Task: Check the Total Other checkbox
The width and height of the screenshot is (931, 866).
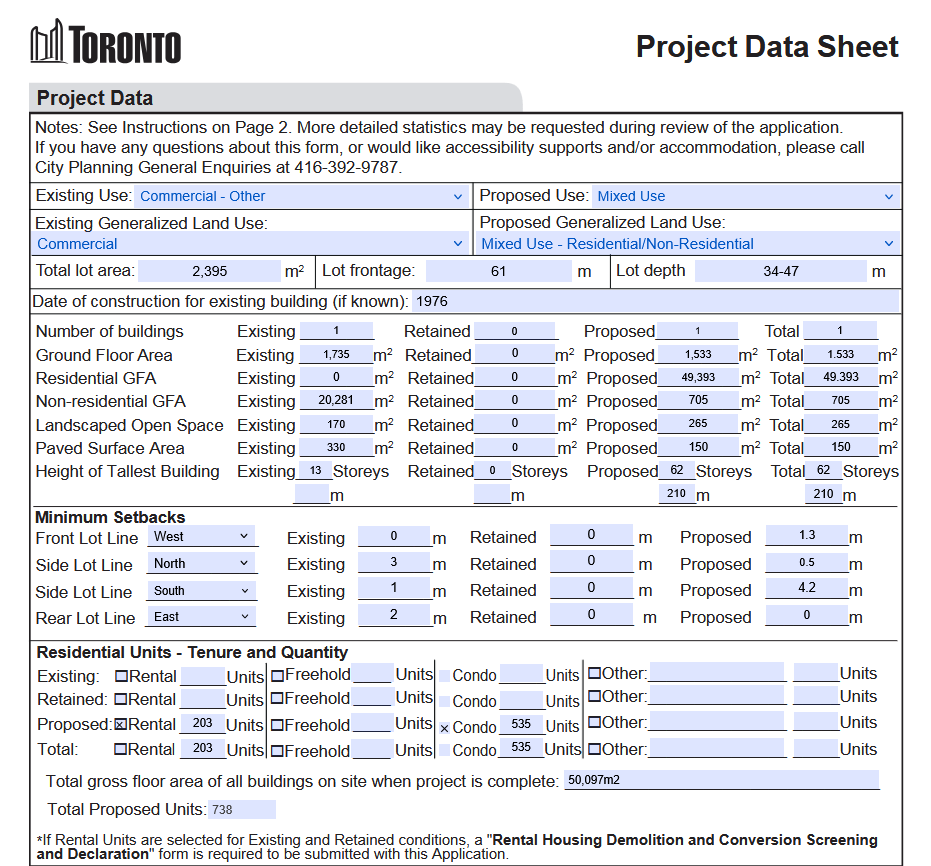Action: (594, 749)
